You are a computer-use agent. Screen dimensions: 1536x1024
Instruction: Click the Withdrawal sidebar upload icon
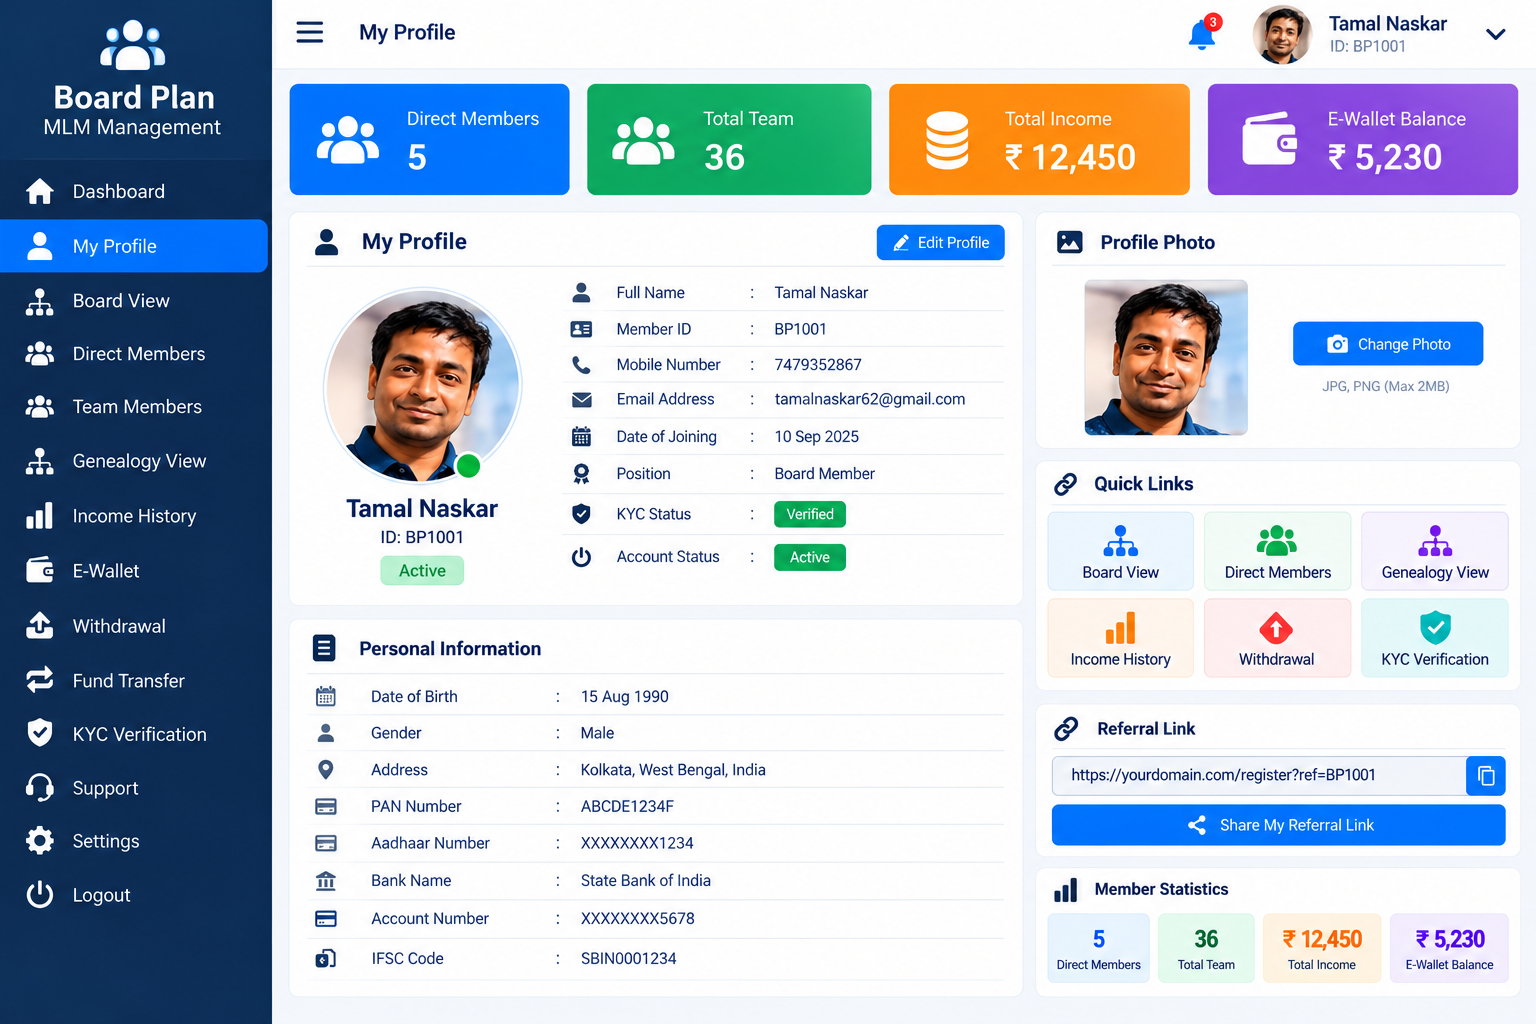[40, 625]
